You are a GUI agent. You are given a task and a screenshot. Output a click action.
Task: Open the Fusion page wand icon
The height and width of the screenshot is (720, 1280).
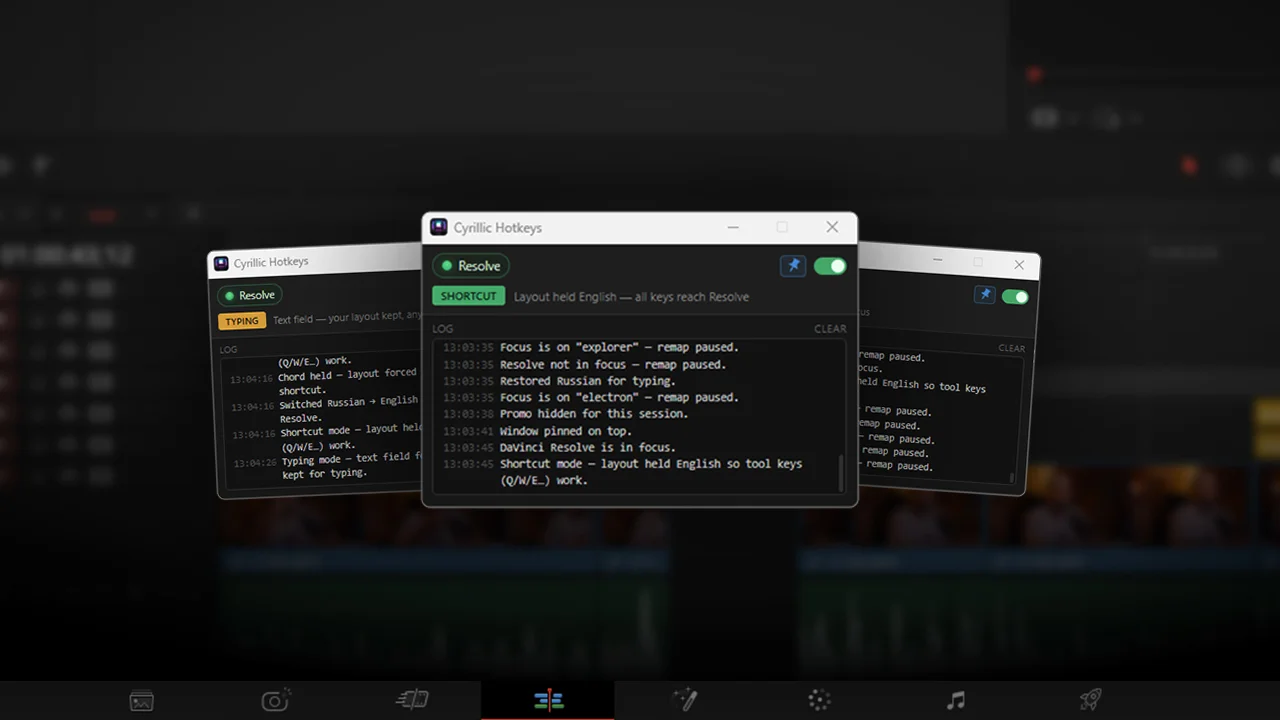click(684, 700)
